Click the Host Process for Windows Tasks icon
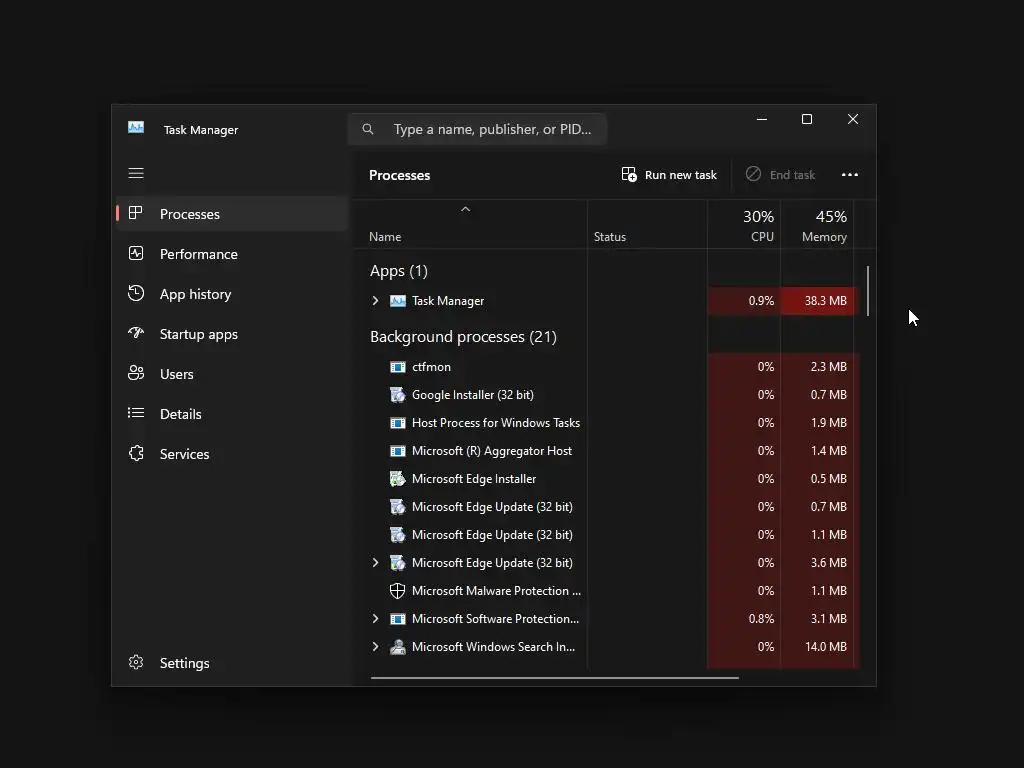 (398, 423)
